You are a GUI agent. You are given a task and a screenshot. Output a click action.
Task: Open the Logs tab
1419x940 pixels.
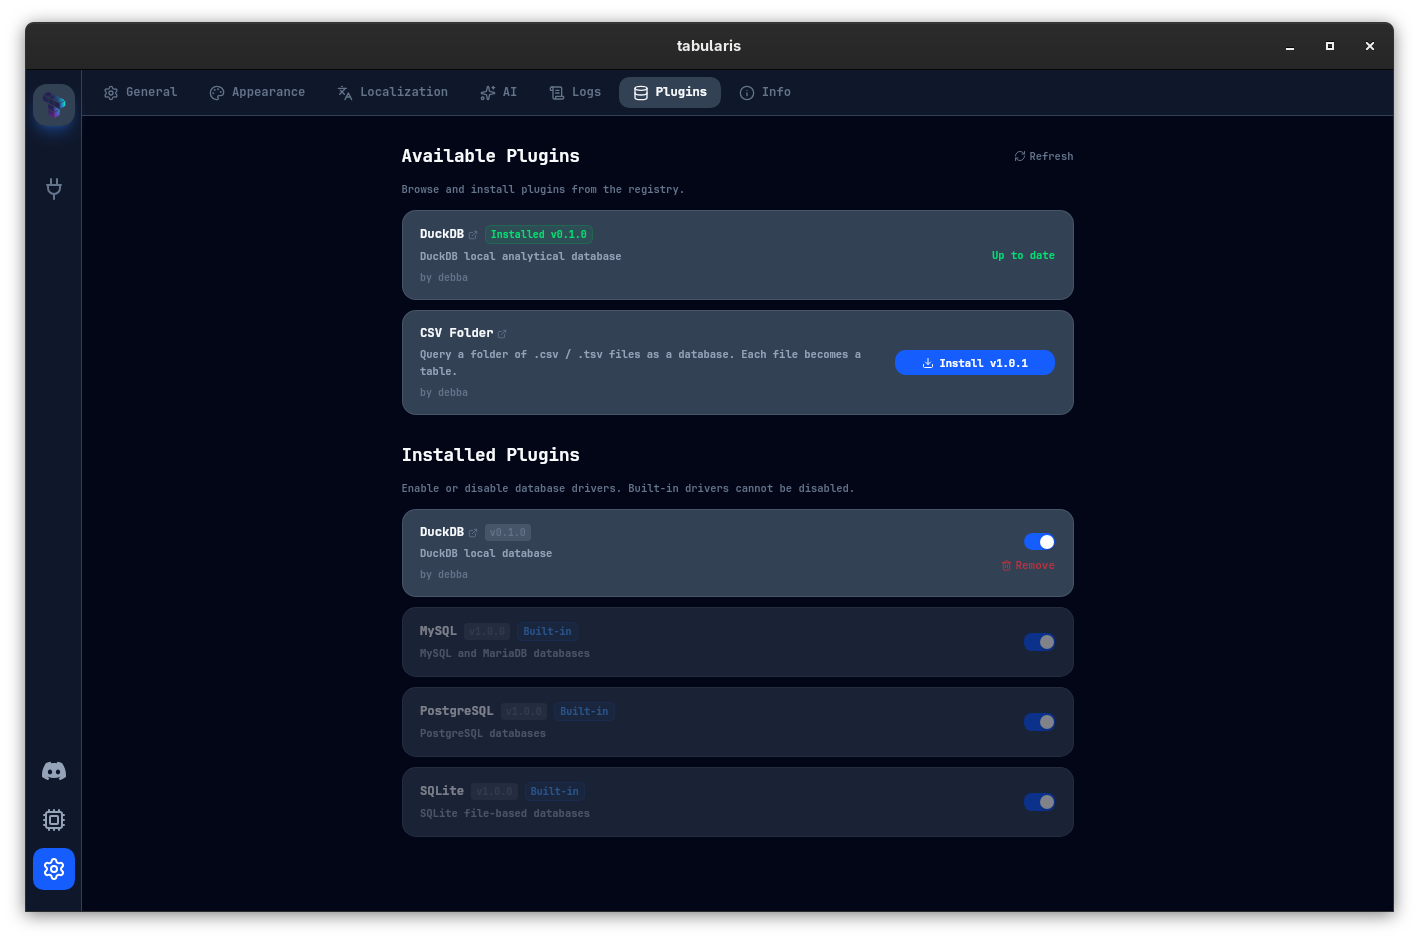tap(575, 92)
